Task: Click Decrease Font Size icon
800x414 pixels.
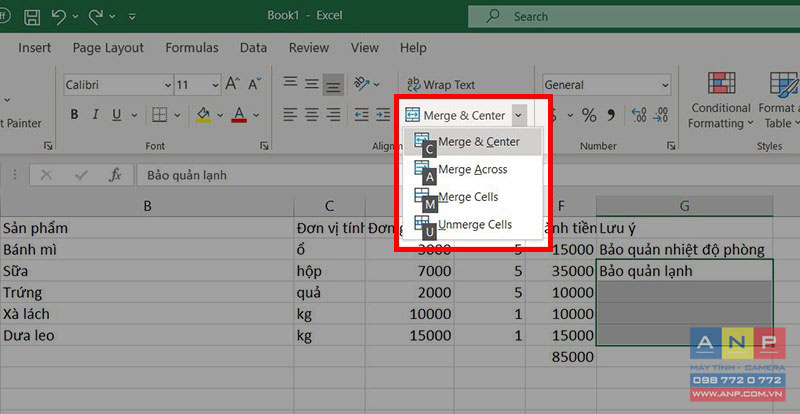Action: pyautogui.click(x=254, y=84)
